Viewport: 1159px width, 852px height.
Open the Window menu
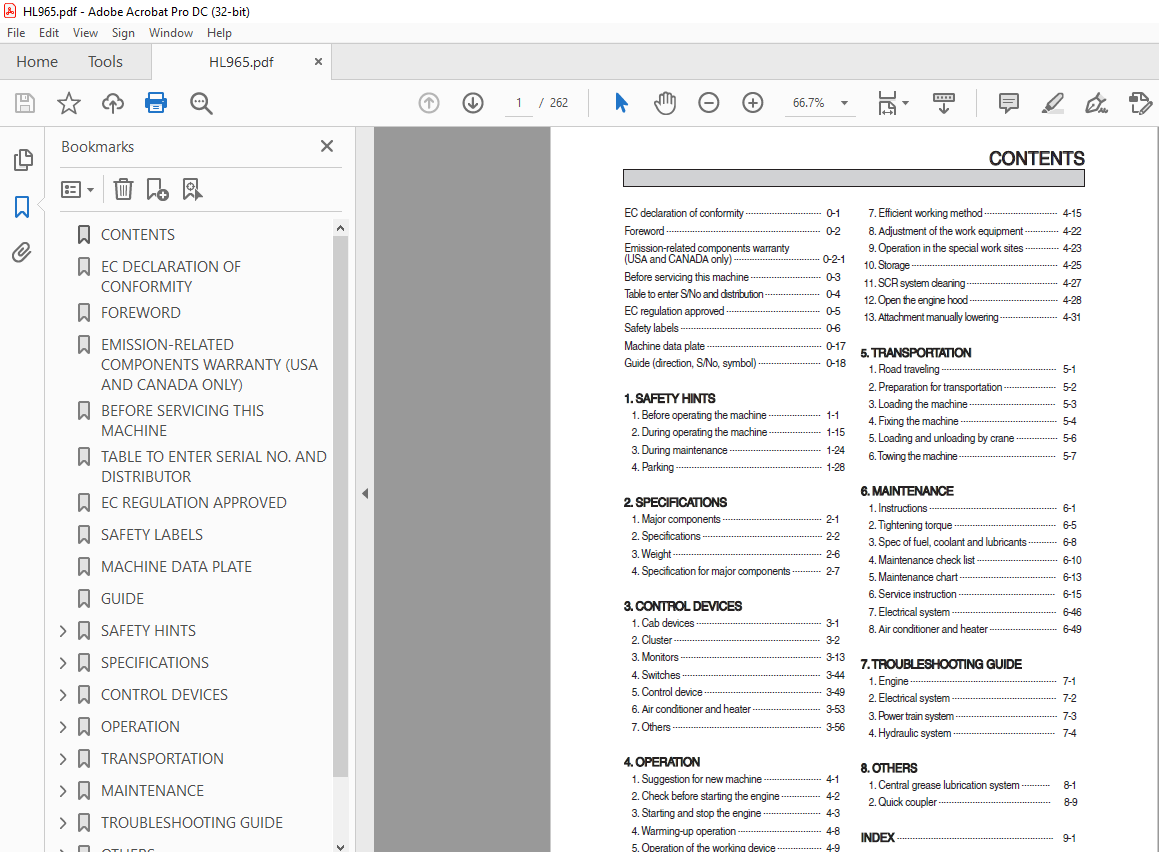171,33
